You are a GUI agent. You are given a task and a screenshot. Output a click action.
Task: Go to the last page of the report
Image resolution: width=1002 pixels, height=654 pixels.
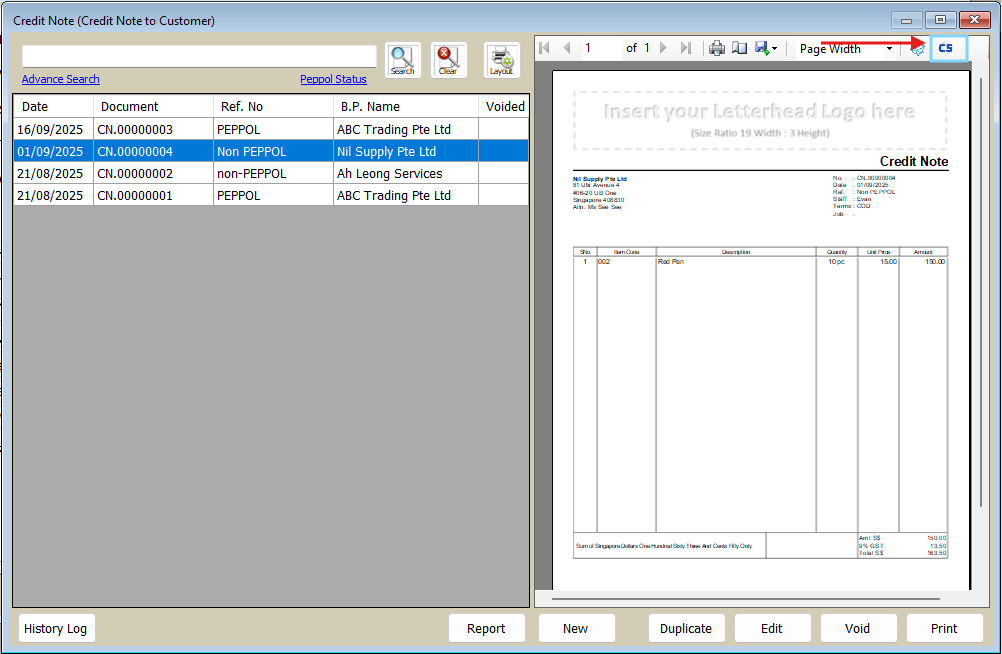click(x=686, y=48)
